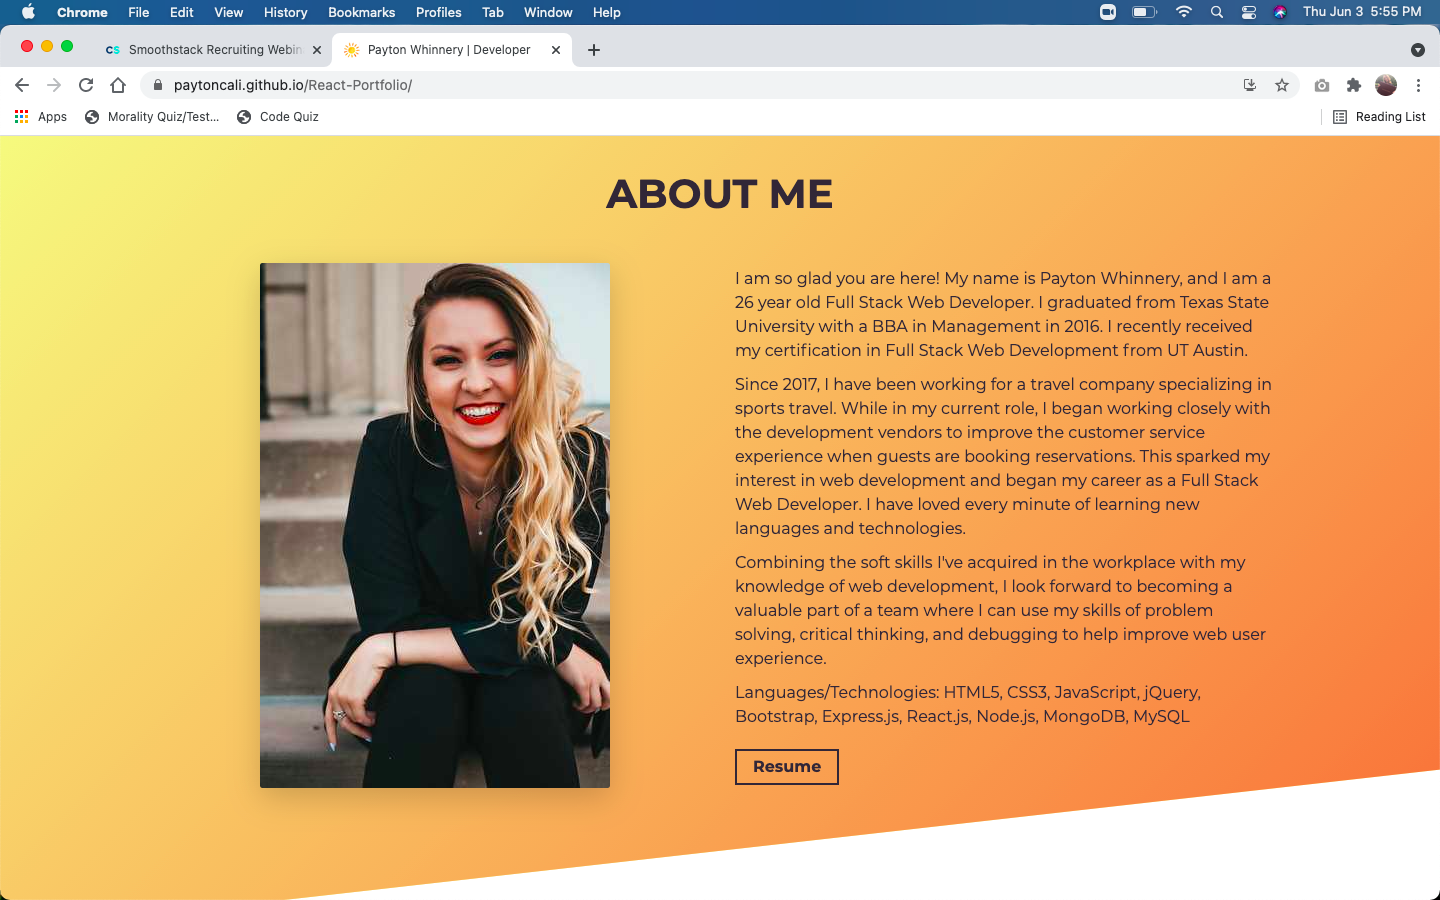Close the Smoothstack Recruiting Webinar tab
1440x900 pixels.
click(317, 50)
